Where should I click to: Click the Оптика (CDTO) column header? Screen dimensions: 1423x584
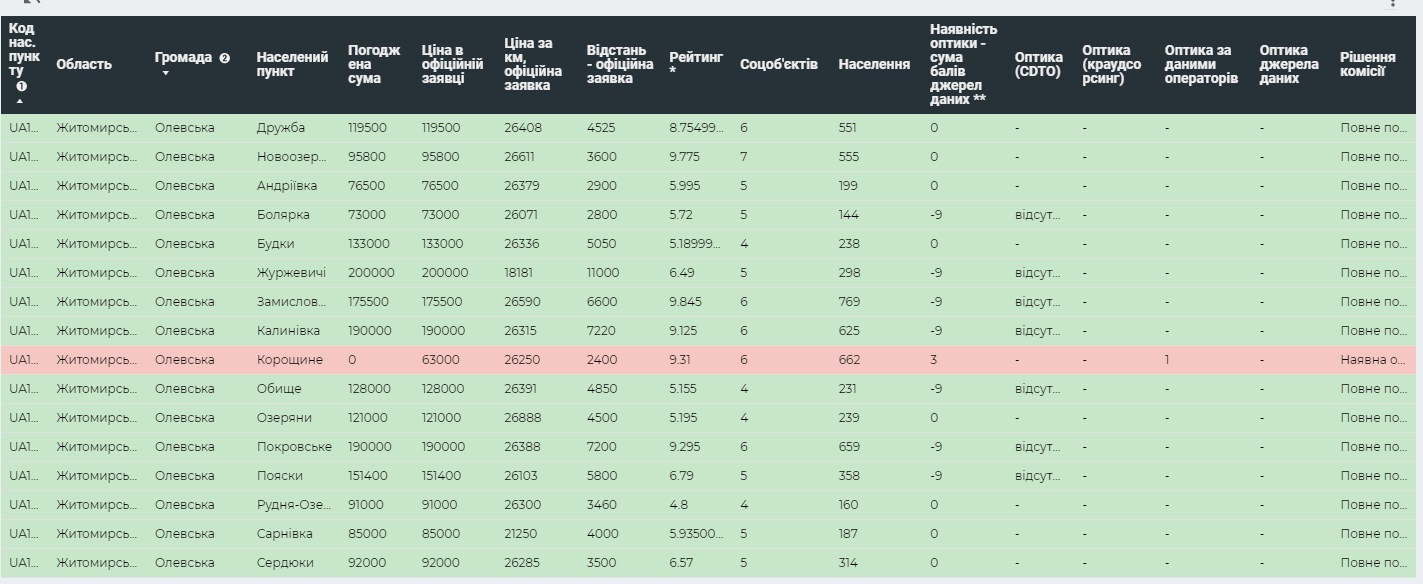1037,64
